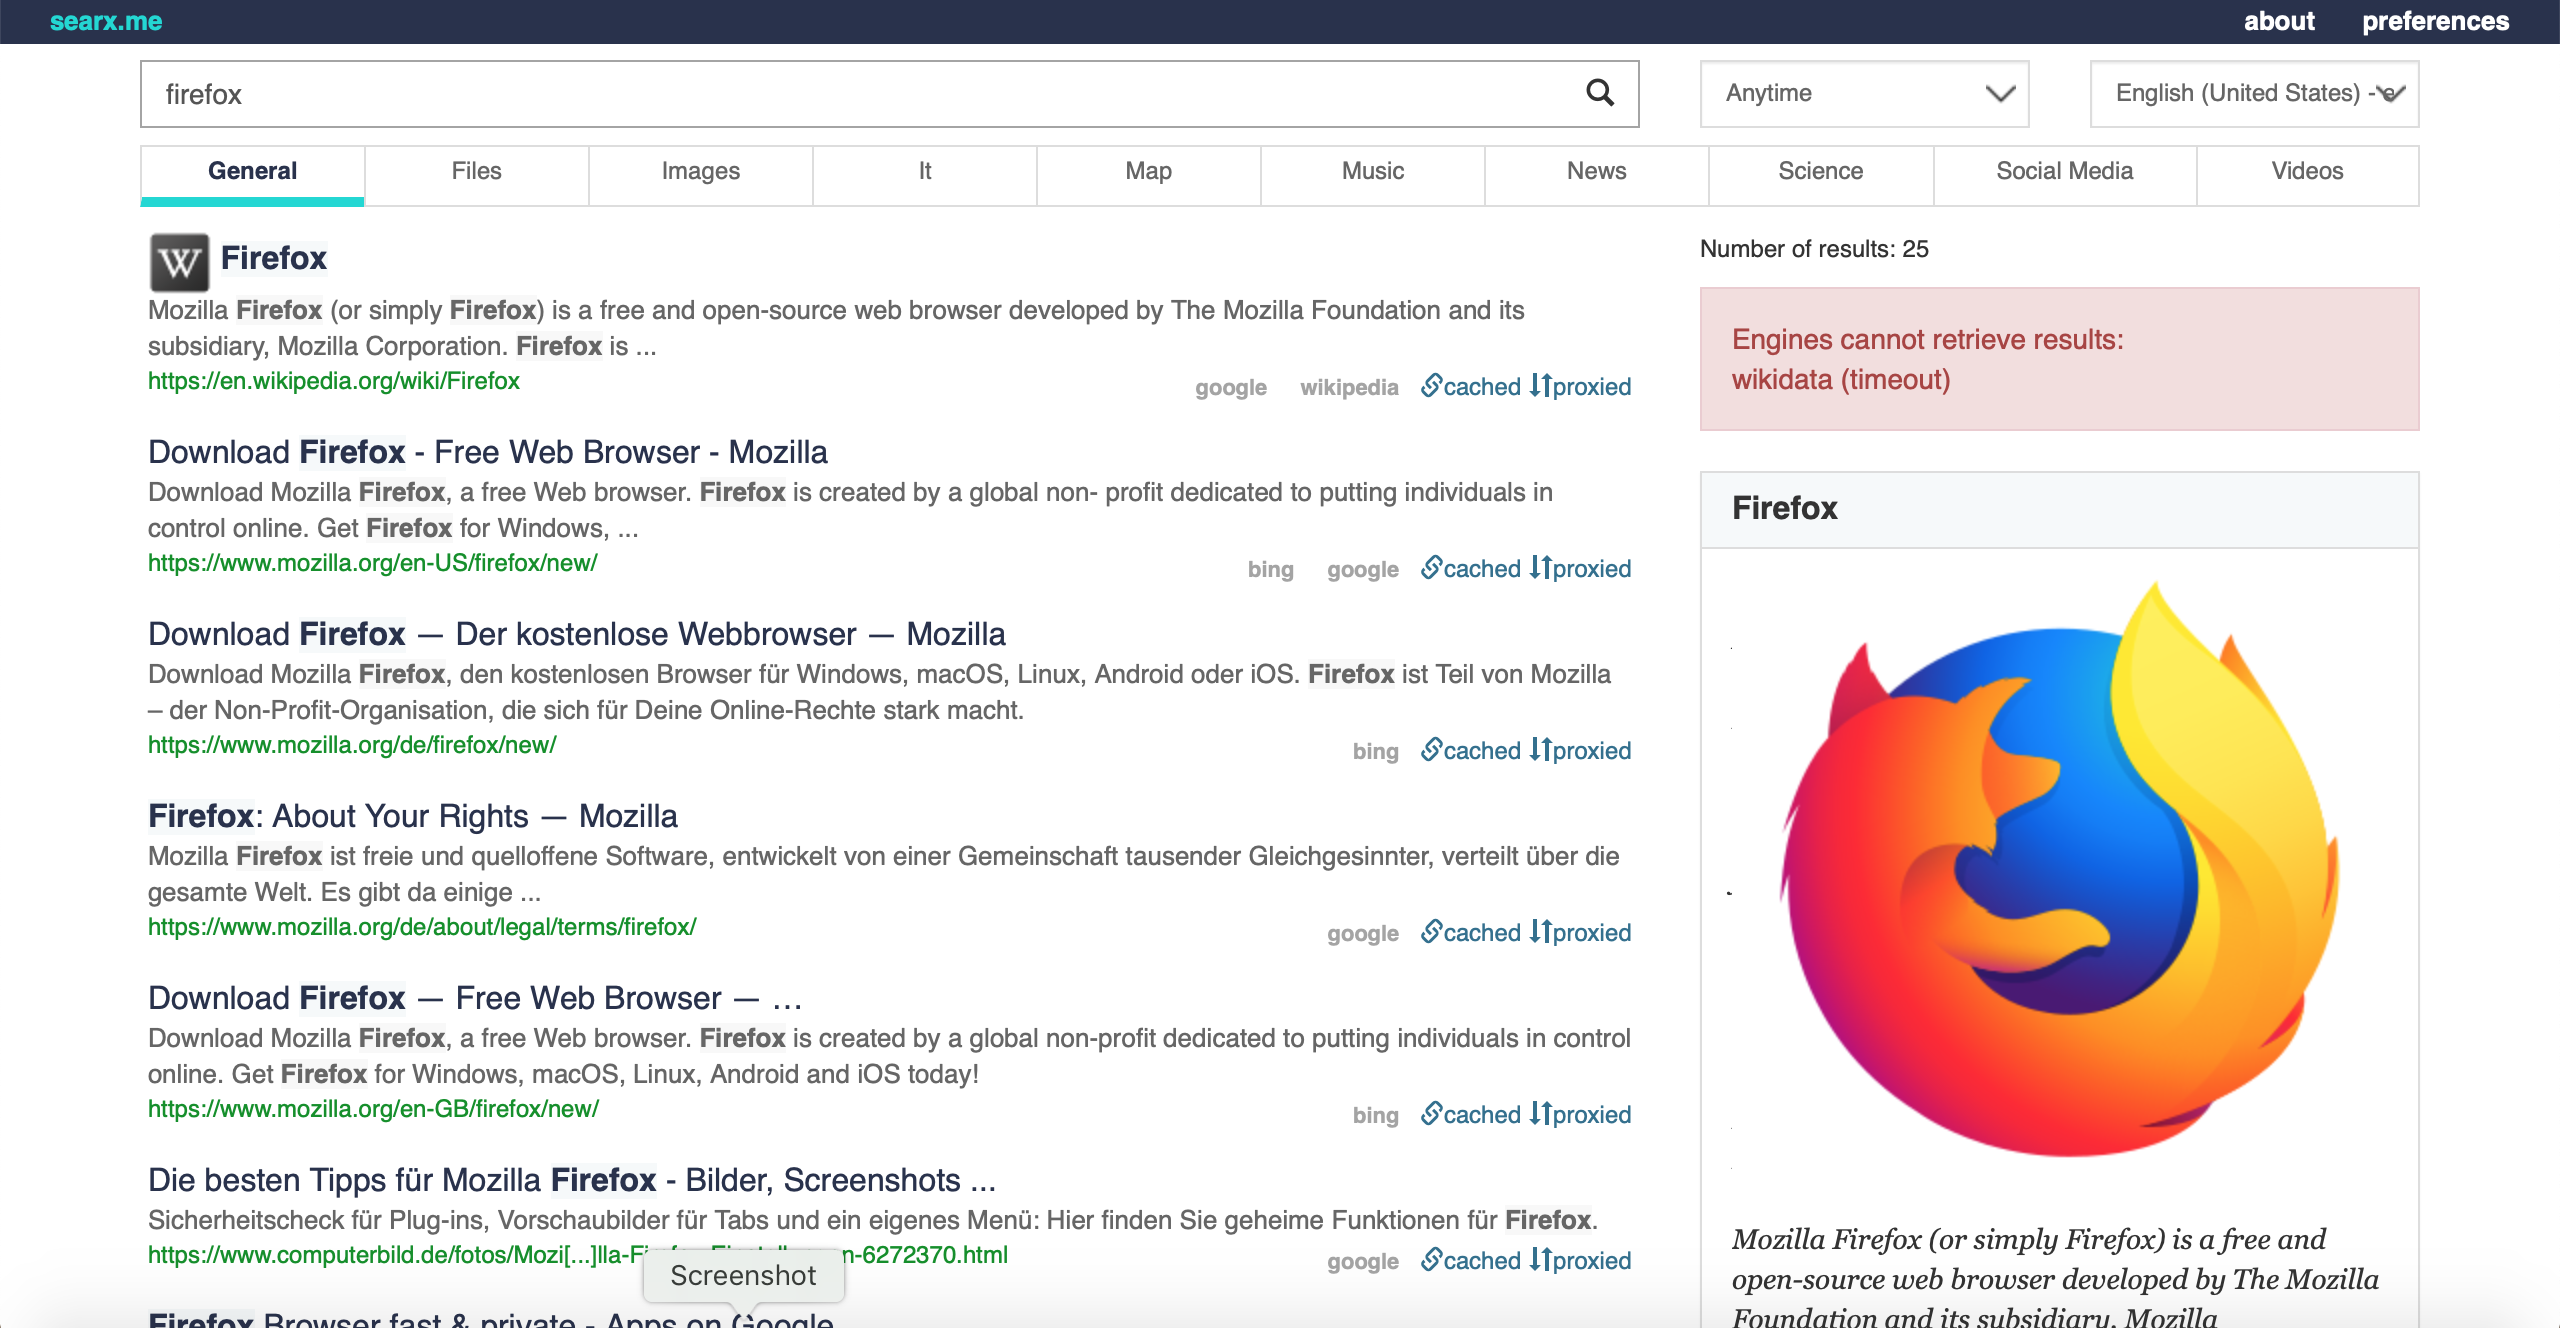Click the Wikipedia W icon beside Firefox
Screen dimensions: 2560x1328
pos(179,262)
